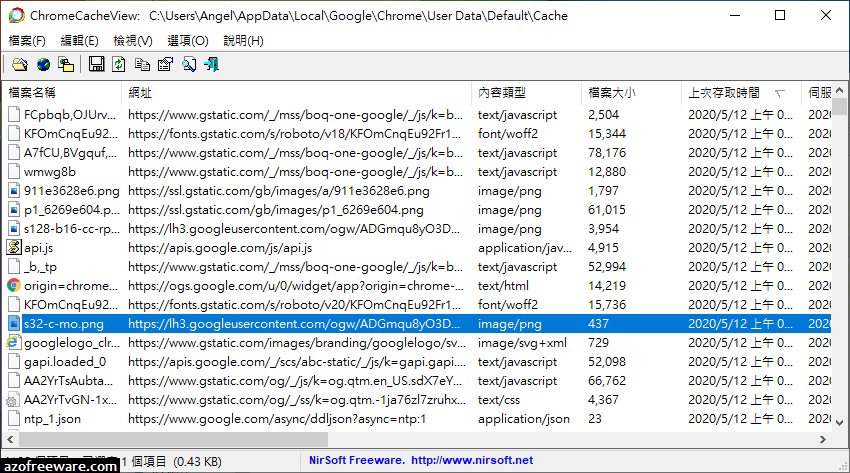
Task: Click image/svg+xml content type cell
Action: pos(522,342)
